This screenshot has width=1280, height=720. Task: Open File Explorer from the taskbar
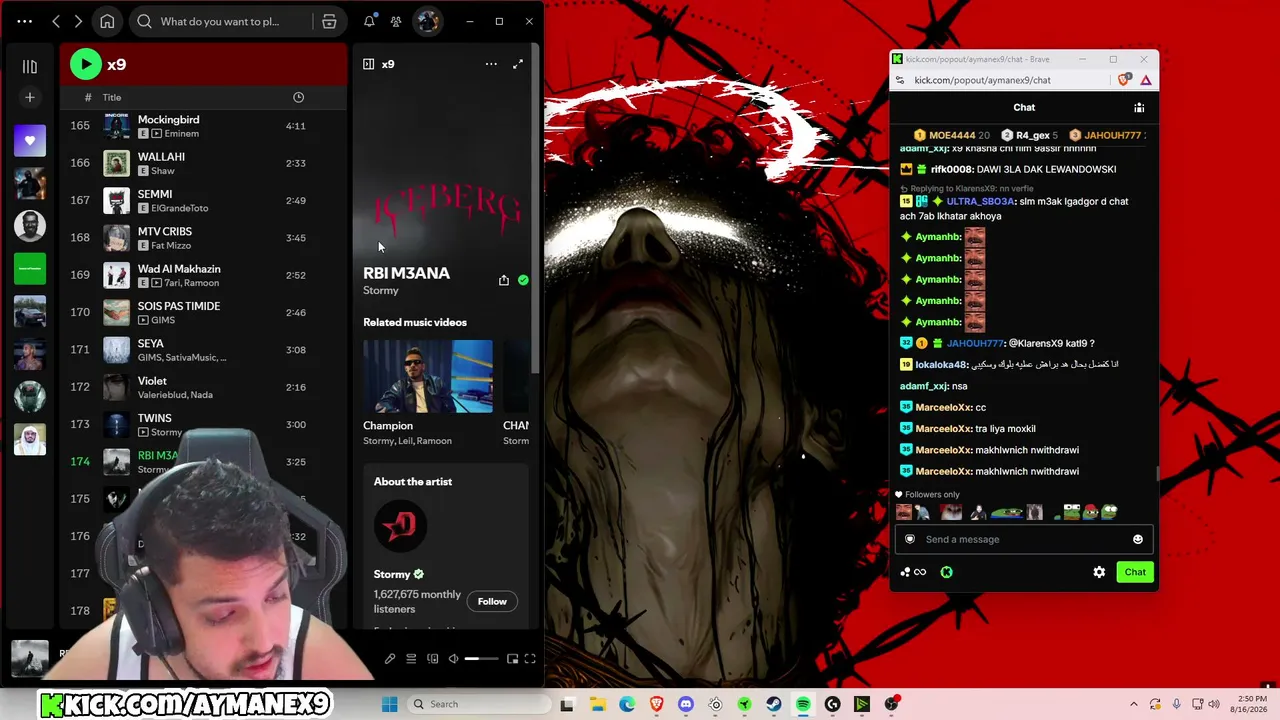(x=598, y=704)
